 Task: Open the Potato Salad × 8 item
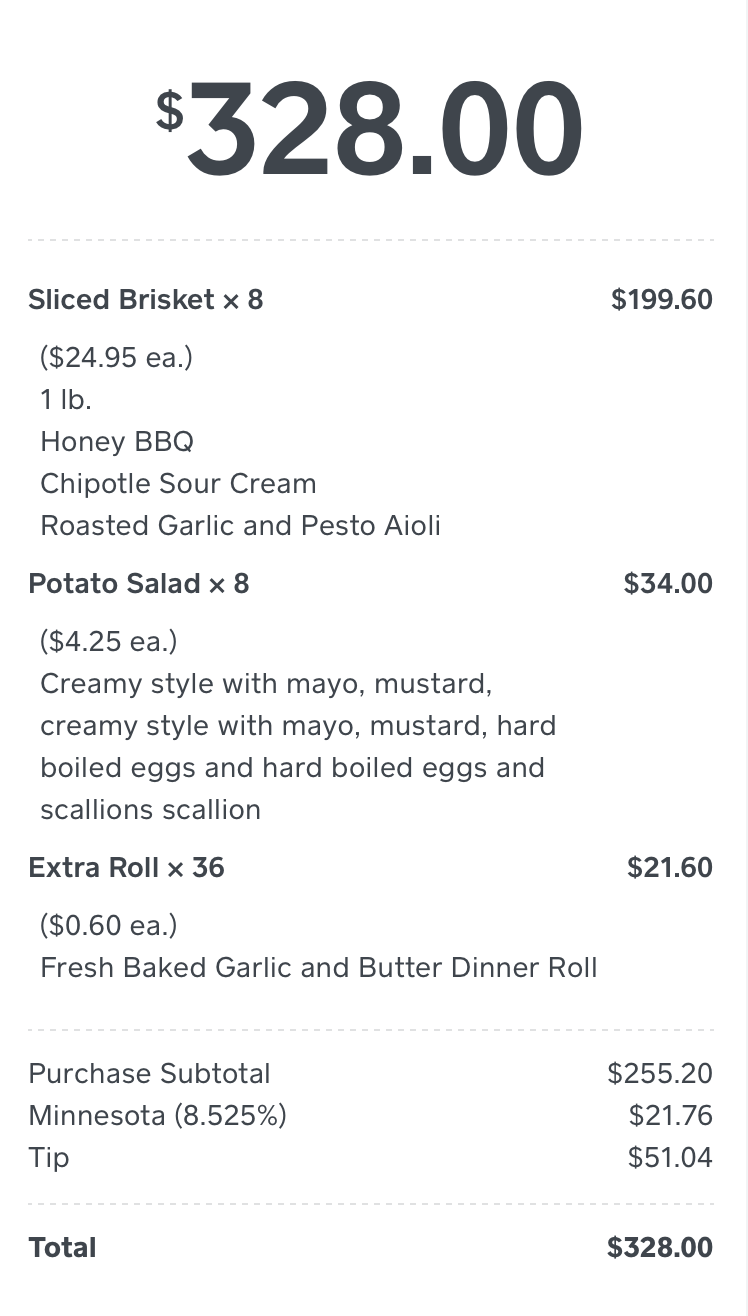139,584
